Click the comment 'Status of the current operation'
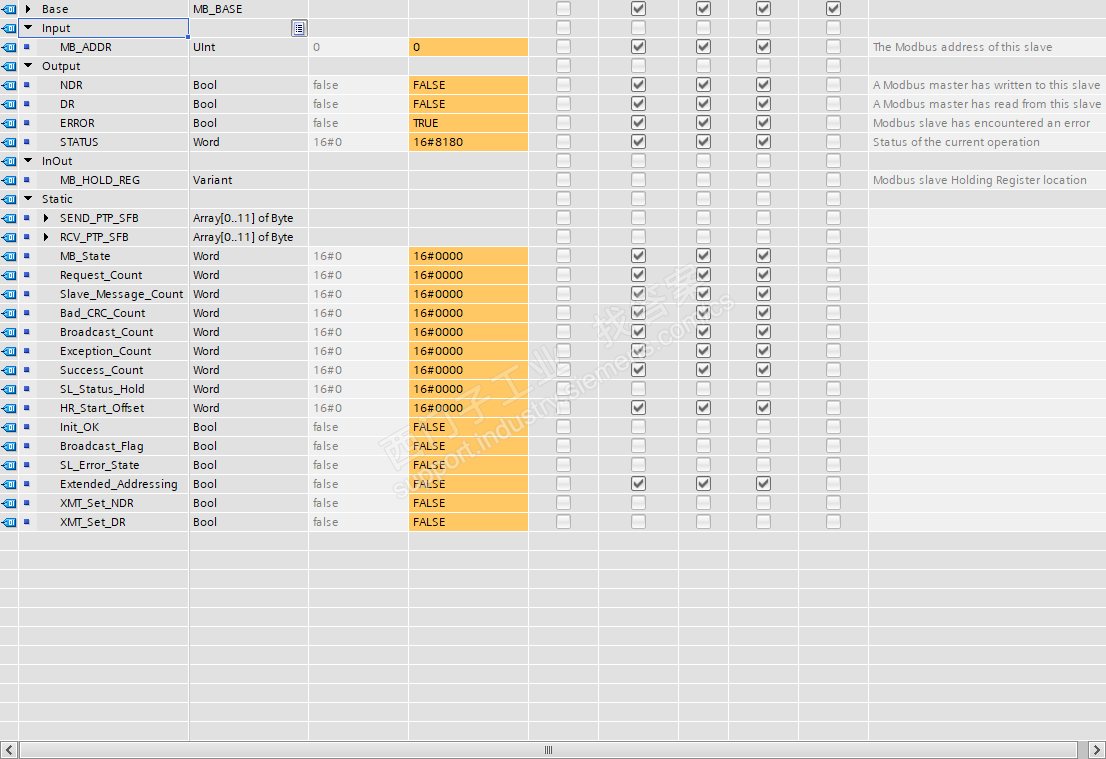The image size is (1106, 759). pyautogui.click(x=956, y=142)
